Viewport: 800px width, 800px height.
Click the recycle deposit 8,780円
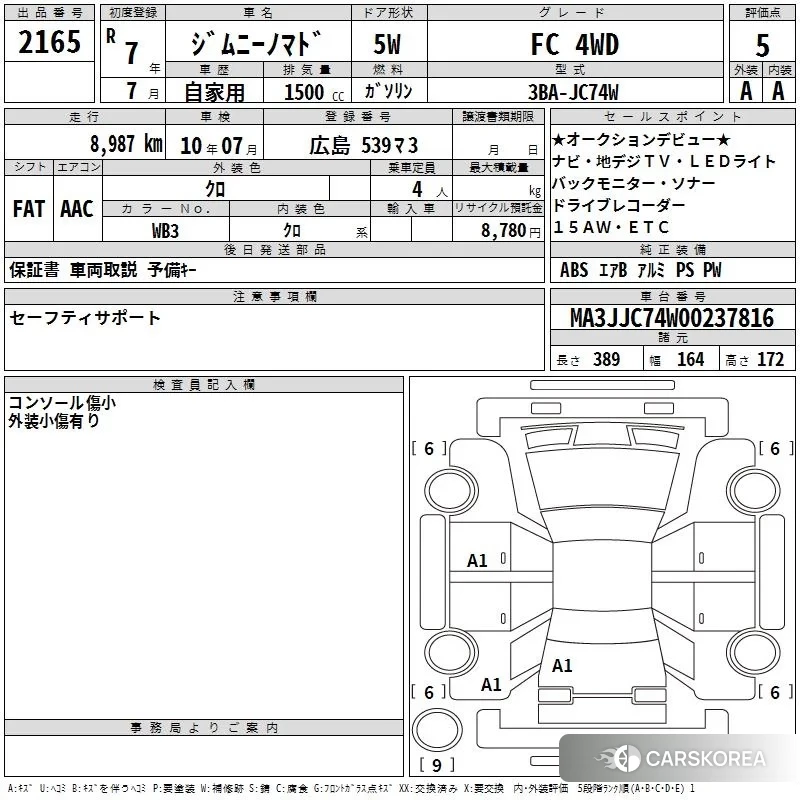click(x=511, y=231)
